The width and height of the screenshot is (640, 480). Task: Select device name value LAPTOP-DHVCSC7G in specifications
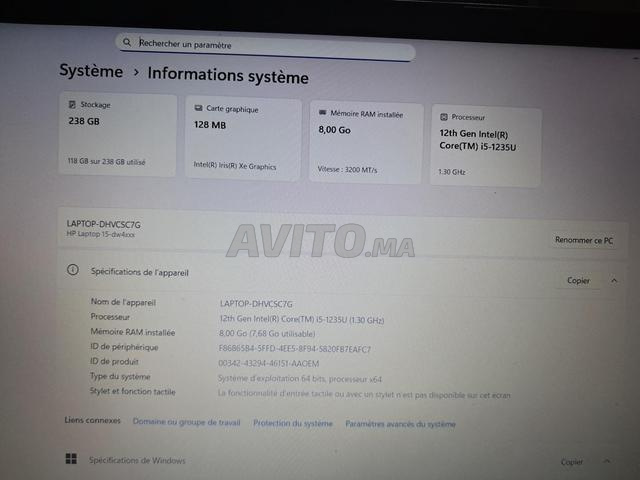coord(256,304)
